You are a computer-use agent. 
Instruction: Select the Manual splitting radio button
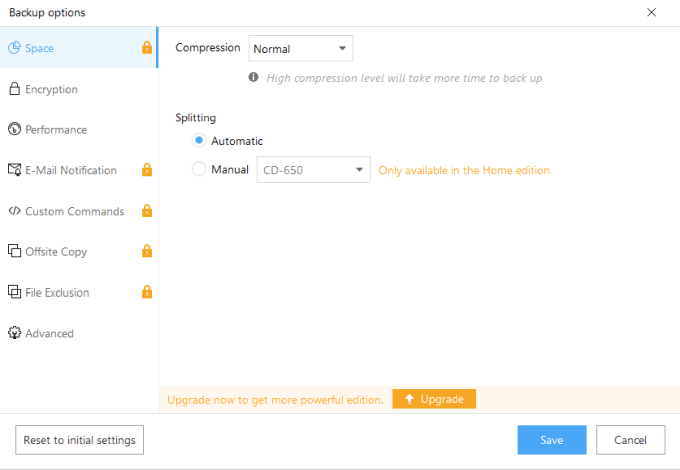point(199,170)
